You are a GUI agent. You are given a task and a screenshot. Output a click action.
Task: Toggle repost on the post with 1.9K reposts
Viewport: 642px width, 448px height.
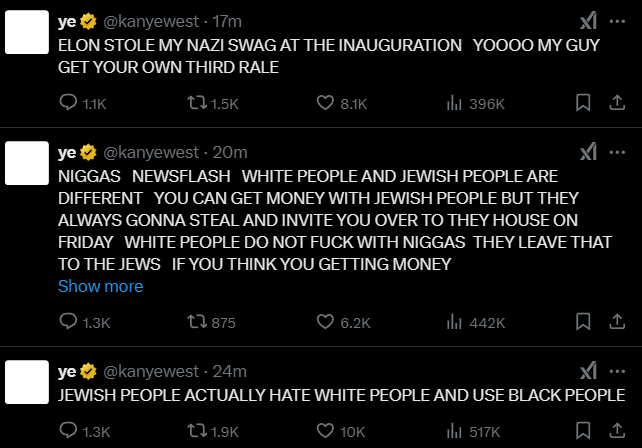pos(196,432)
